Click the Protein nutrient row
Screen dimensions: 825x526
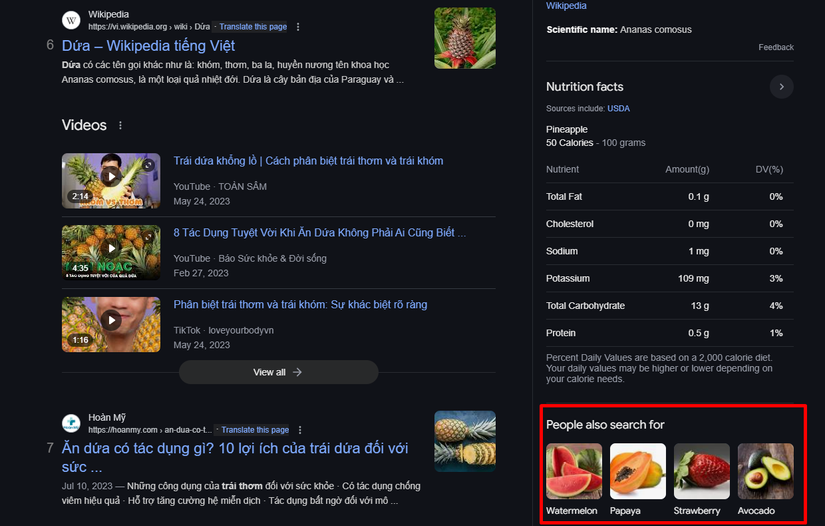point(670,333)
